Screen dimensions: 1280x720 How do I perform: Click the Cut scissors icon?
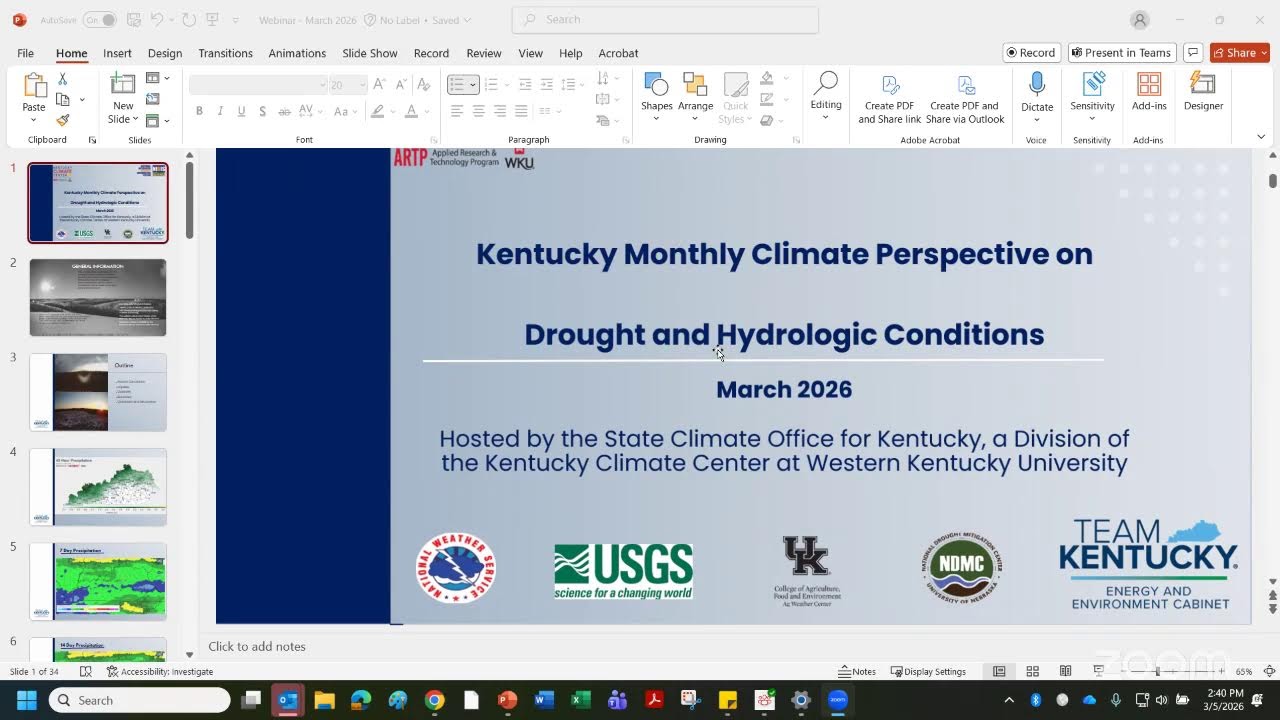pyautogui.click(x=63, y=78)
